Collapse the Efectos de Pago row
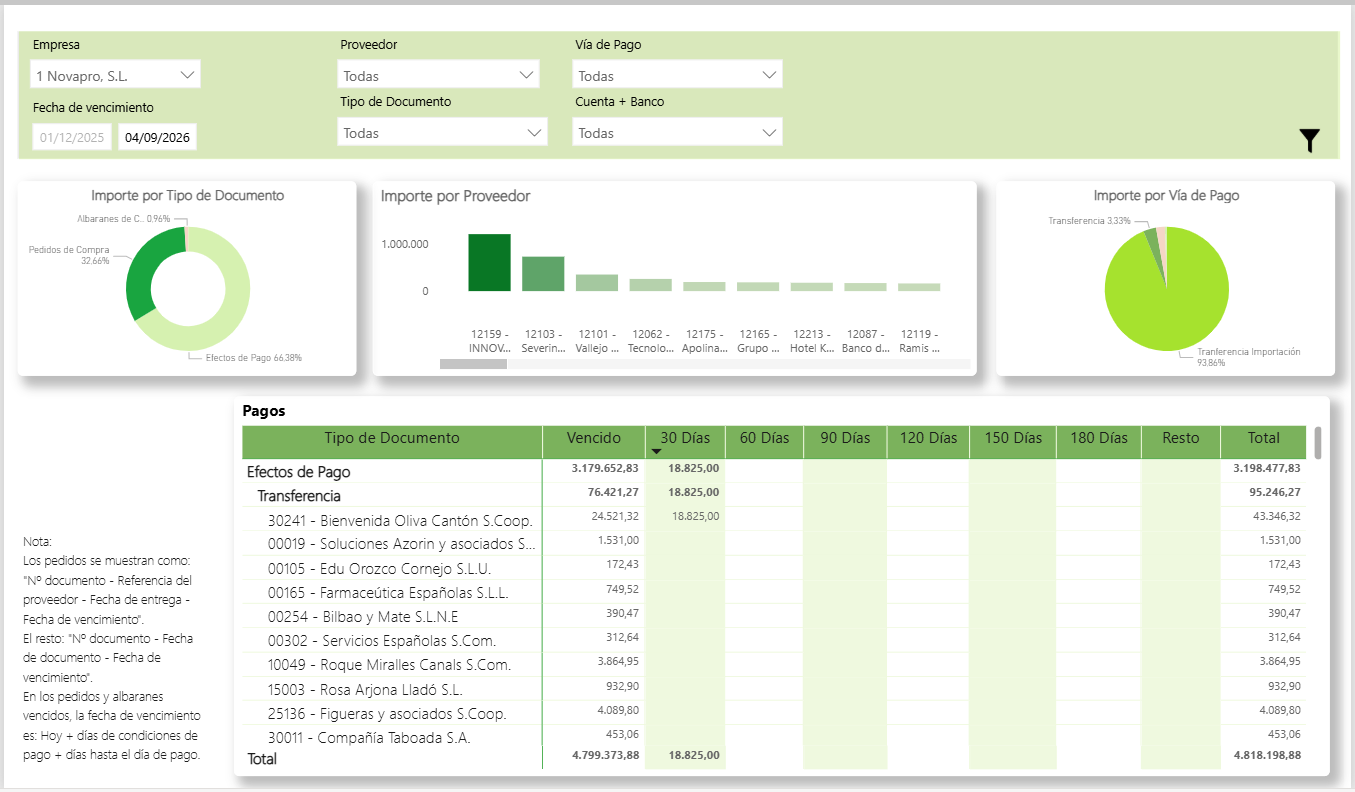This screenshot has height=792, width=1355. pyautogui.click(x=298, y=472)
